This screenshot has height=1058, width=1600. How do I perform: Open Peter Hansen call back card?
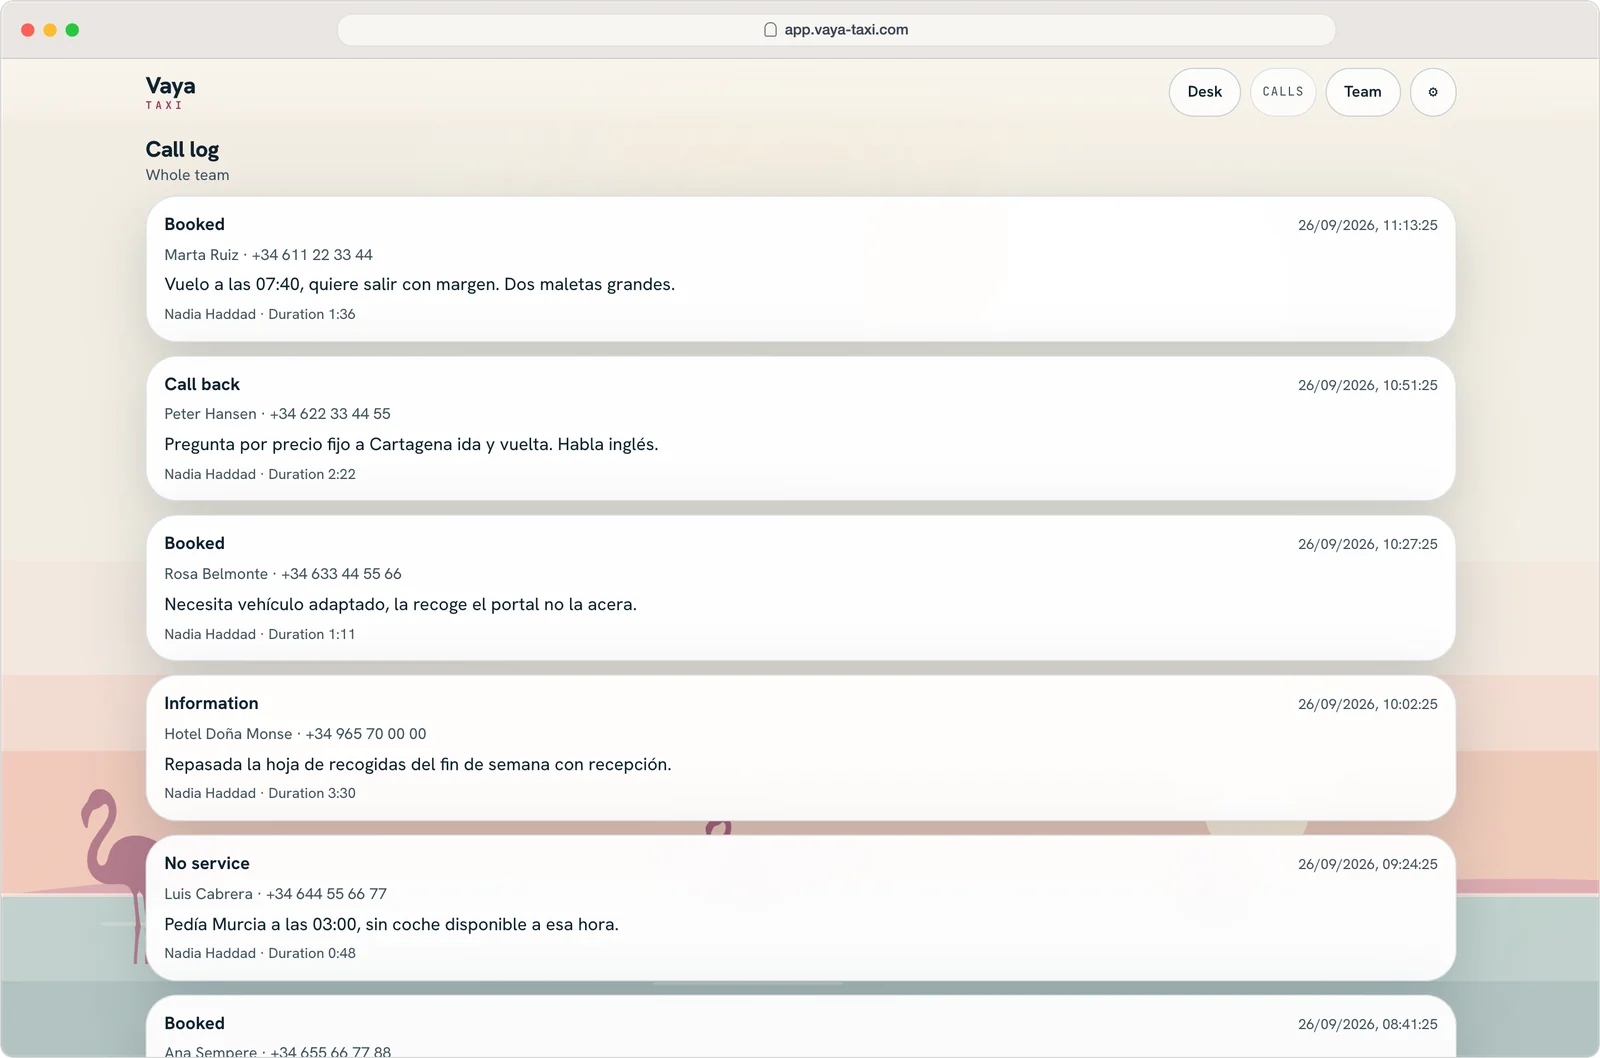pos(800,428)
